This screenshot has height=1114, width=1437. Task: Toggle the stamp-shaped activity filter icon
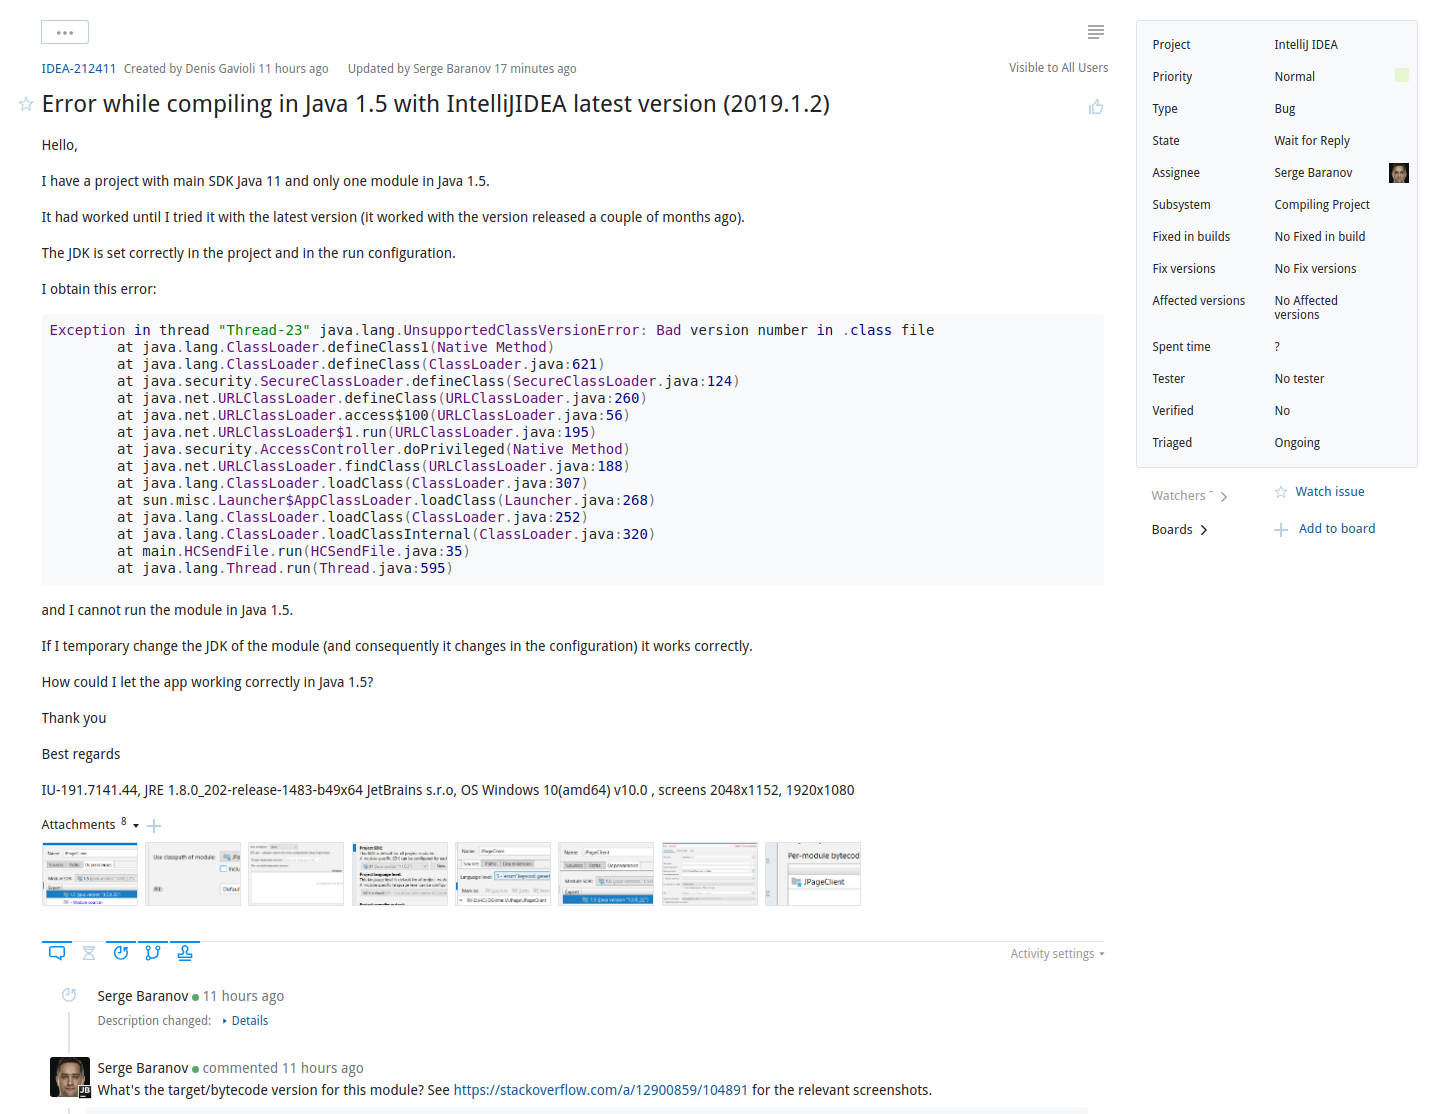(185, 953)
